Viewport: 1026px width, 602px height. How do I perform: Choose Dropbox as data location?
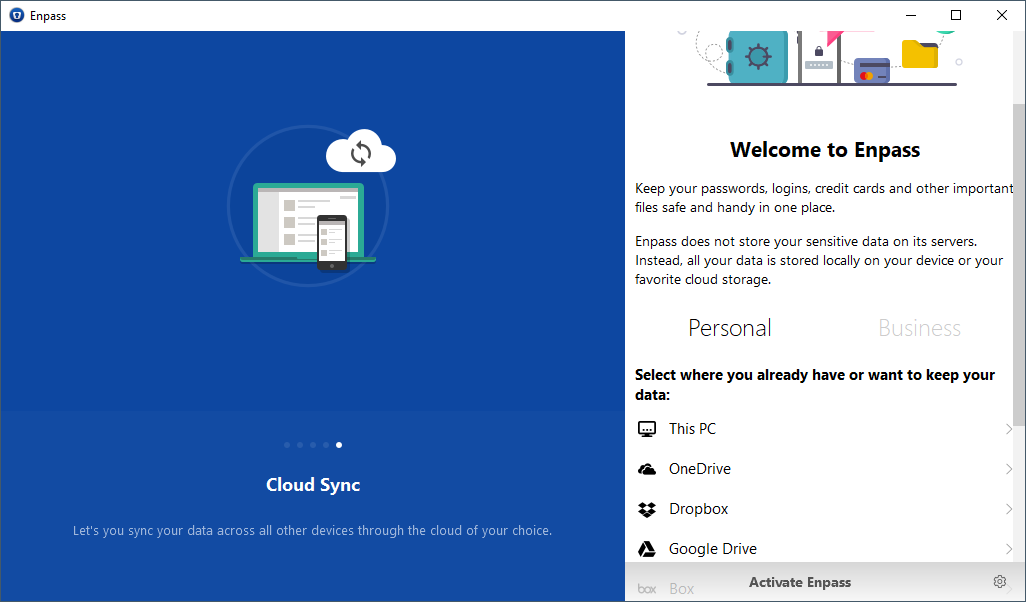click(824, 509)
